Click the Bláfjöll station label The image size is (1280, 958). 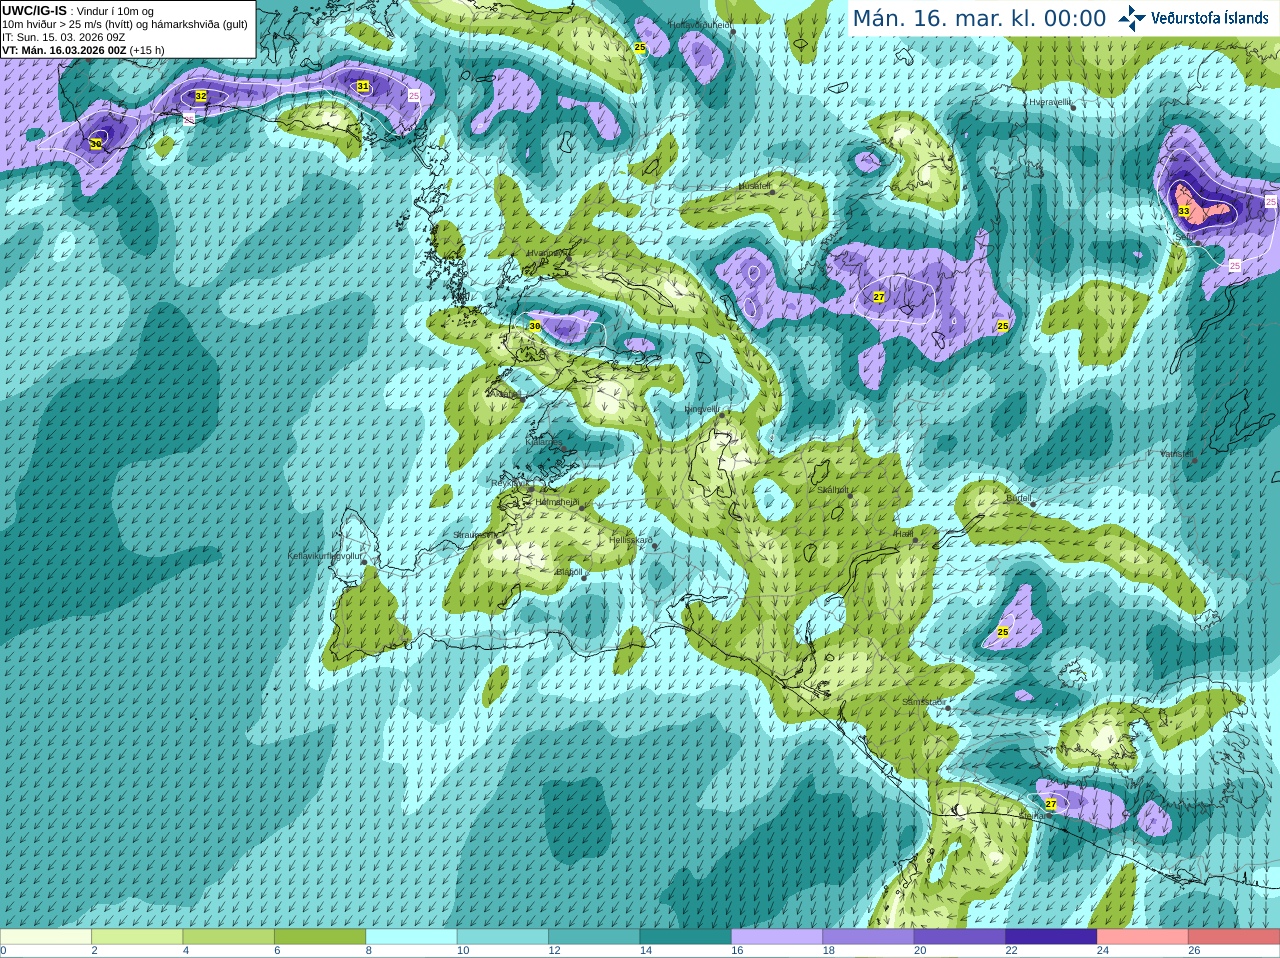coord(569,573)
